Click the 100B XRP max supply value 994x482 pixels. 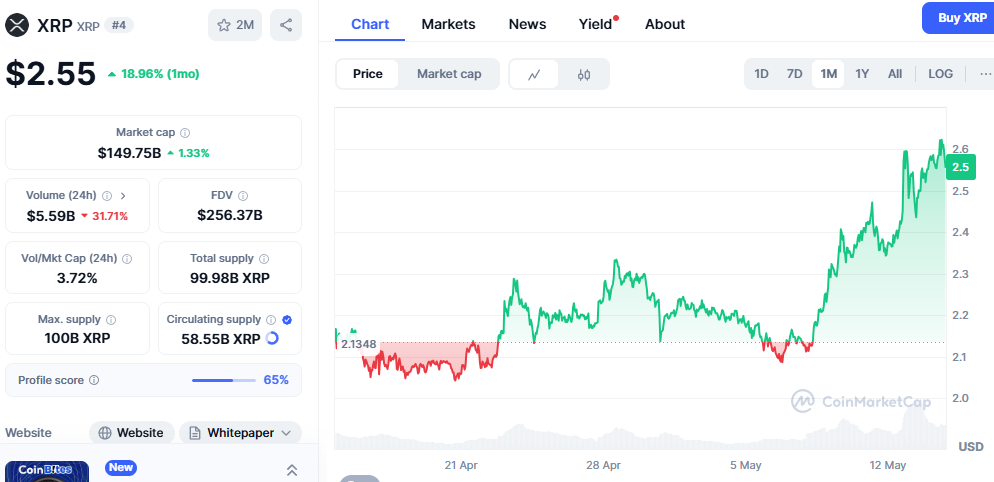click(x=77, y=338)
